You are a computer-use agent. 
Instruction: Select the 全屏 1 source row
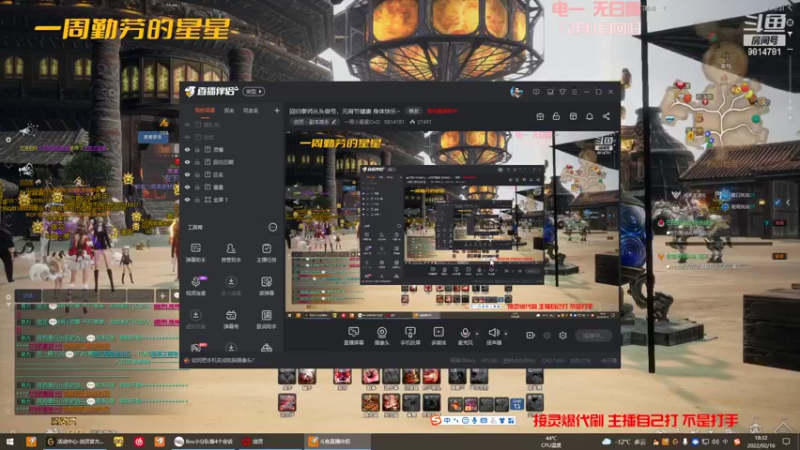coord(232,199)
